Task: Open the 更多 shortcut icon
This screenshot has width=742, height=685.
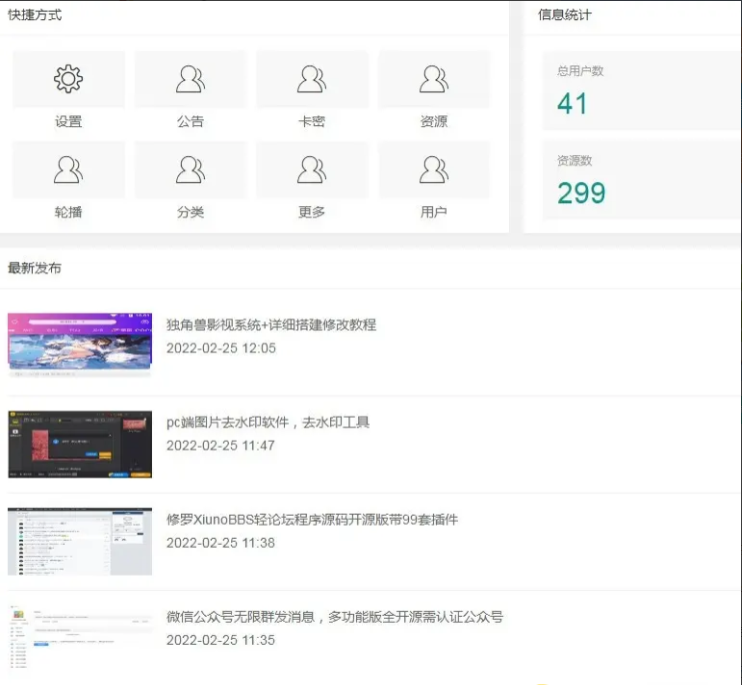Action: coord(312,170)
